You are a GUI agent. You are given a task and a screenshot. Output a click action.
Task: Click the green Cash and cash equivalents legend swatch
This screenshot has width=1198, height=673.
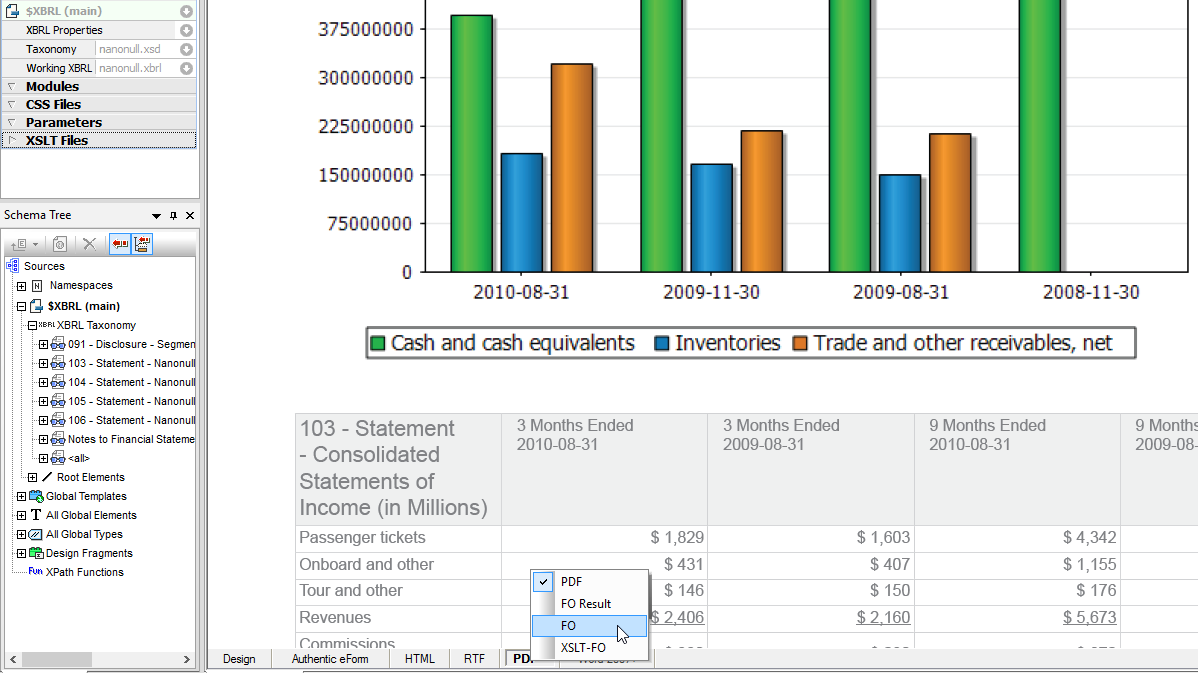pos(377,343)
